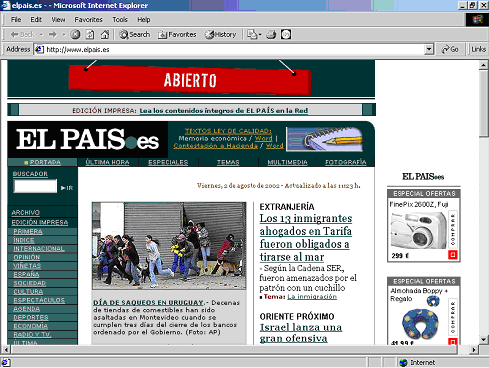Open the Help menu
The height and width of the screenshot is (368, 489).
click(x=144, y=20)
